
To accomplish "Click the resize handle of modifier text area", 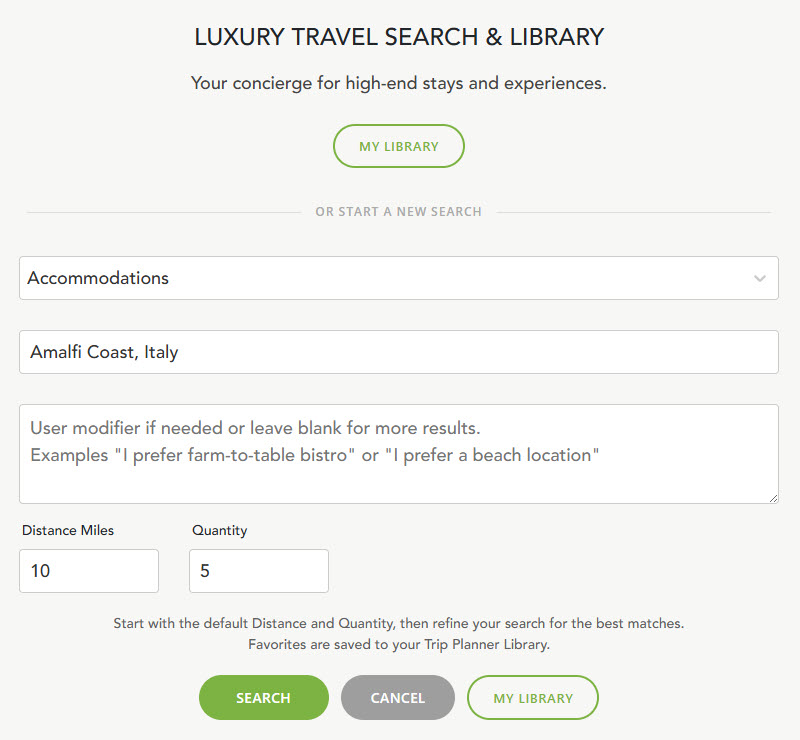I will click(773, 498).
